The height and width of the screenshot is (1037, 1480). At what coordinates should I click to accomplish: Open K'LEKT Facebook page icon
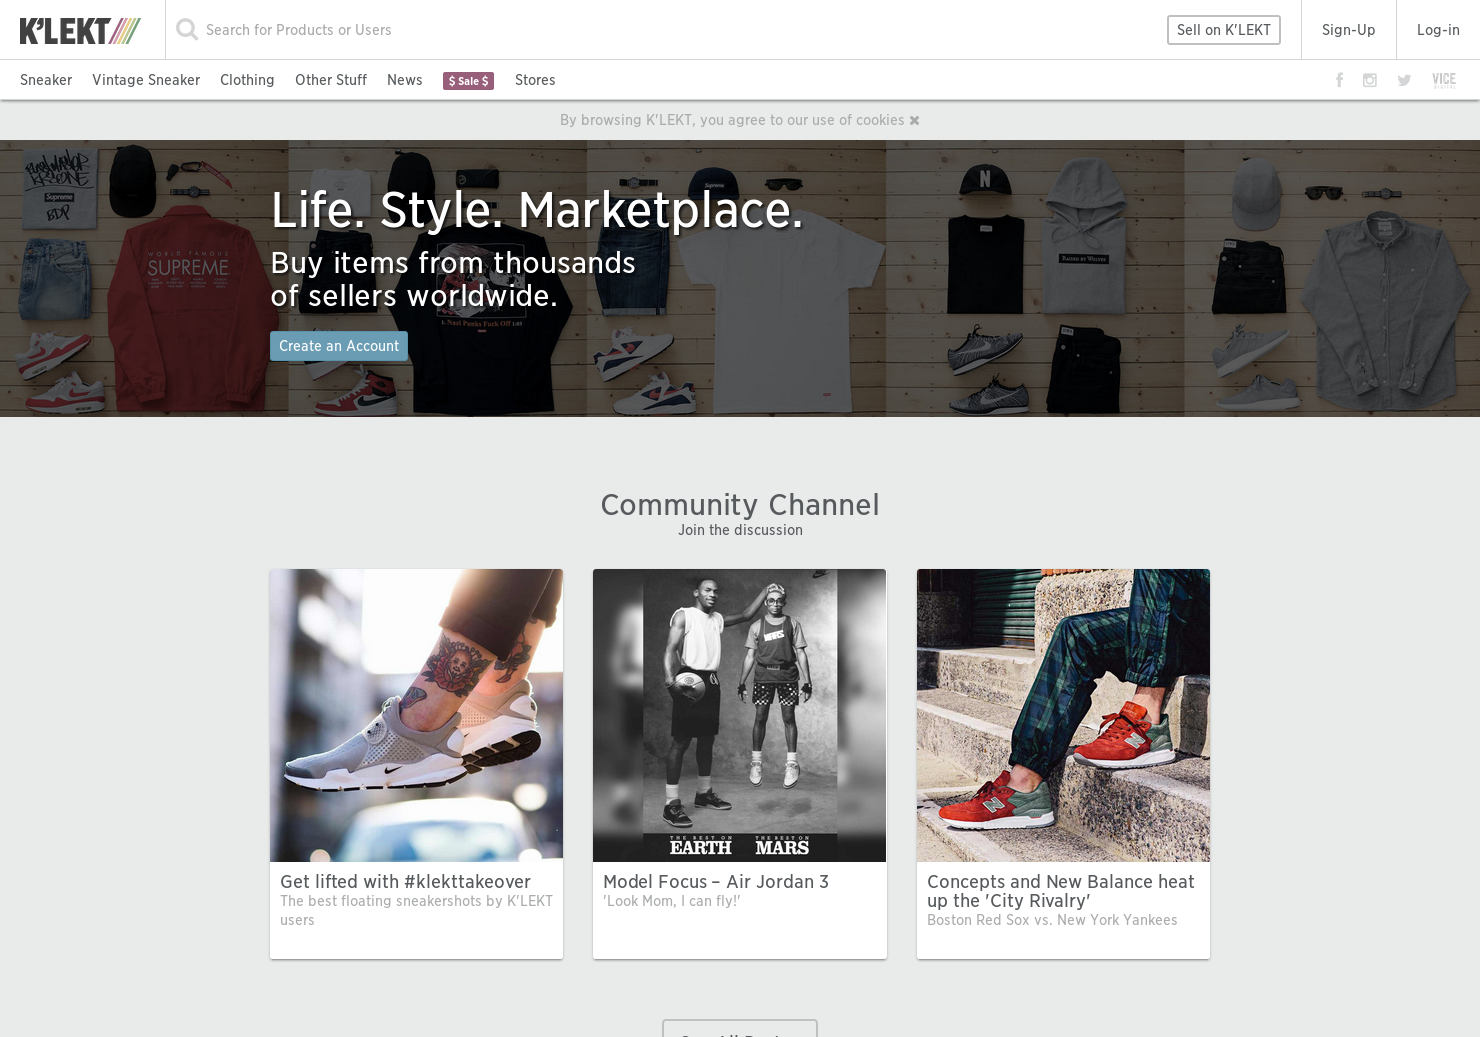pyautogui.click(x=1339, y=80)
